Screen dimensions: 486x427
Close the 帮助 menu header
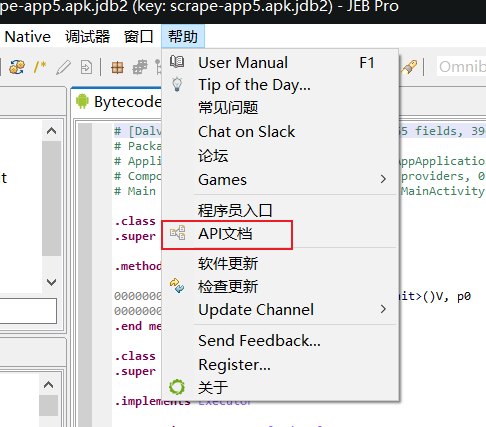(x=183, y=37)
